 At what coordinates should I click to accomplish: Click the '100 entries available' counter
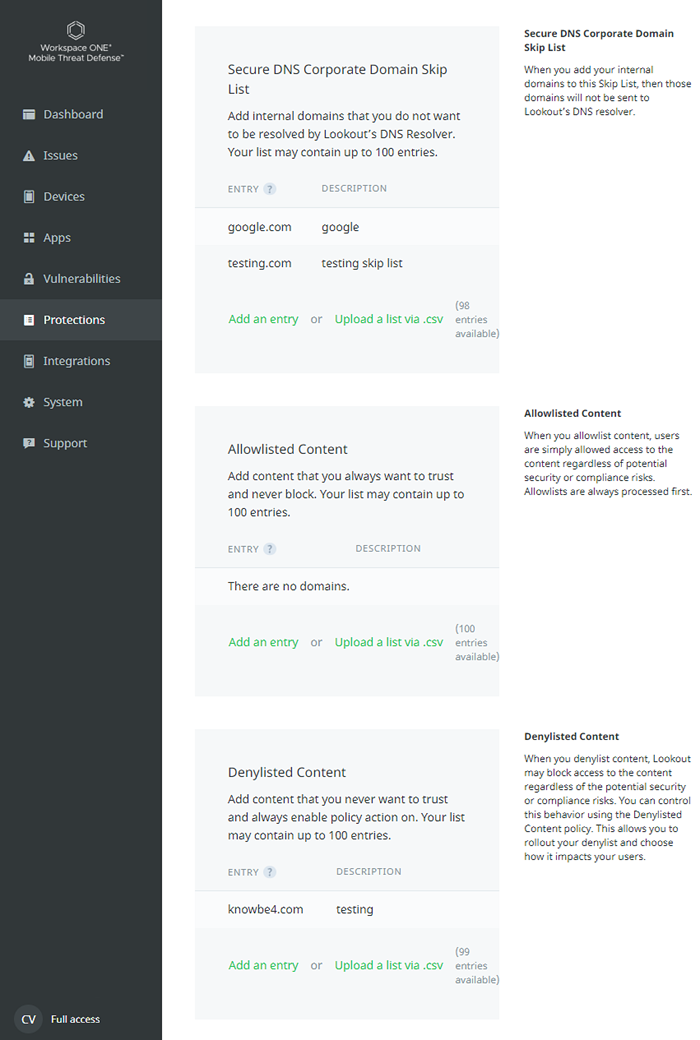476,643
